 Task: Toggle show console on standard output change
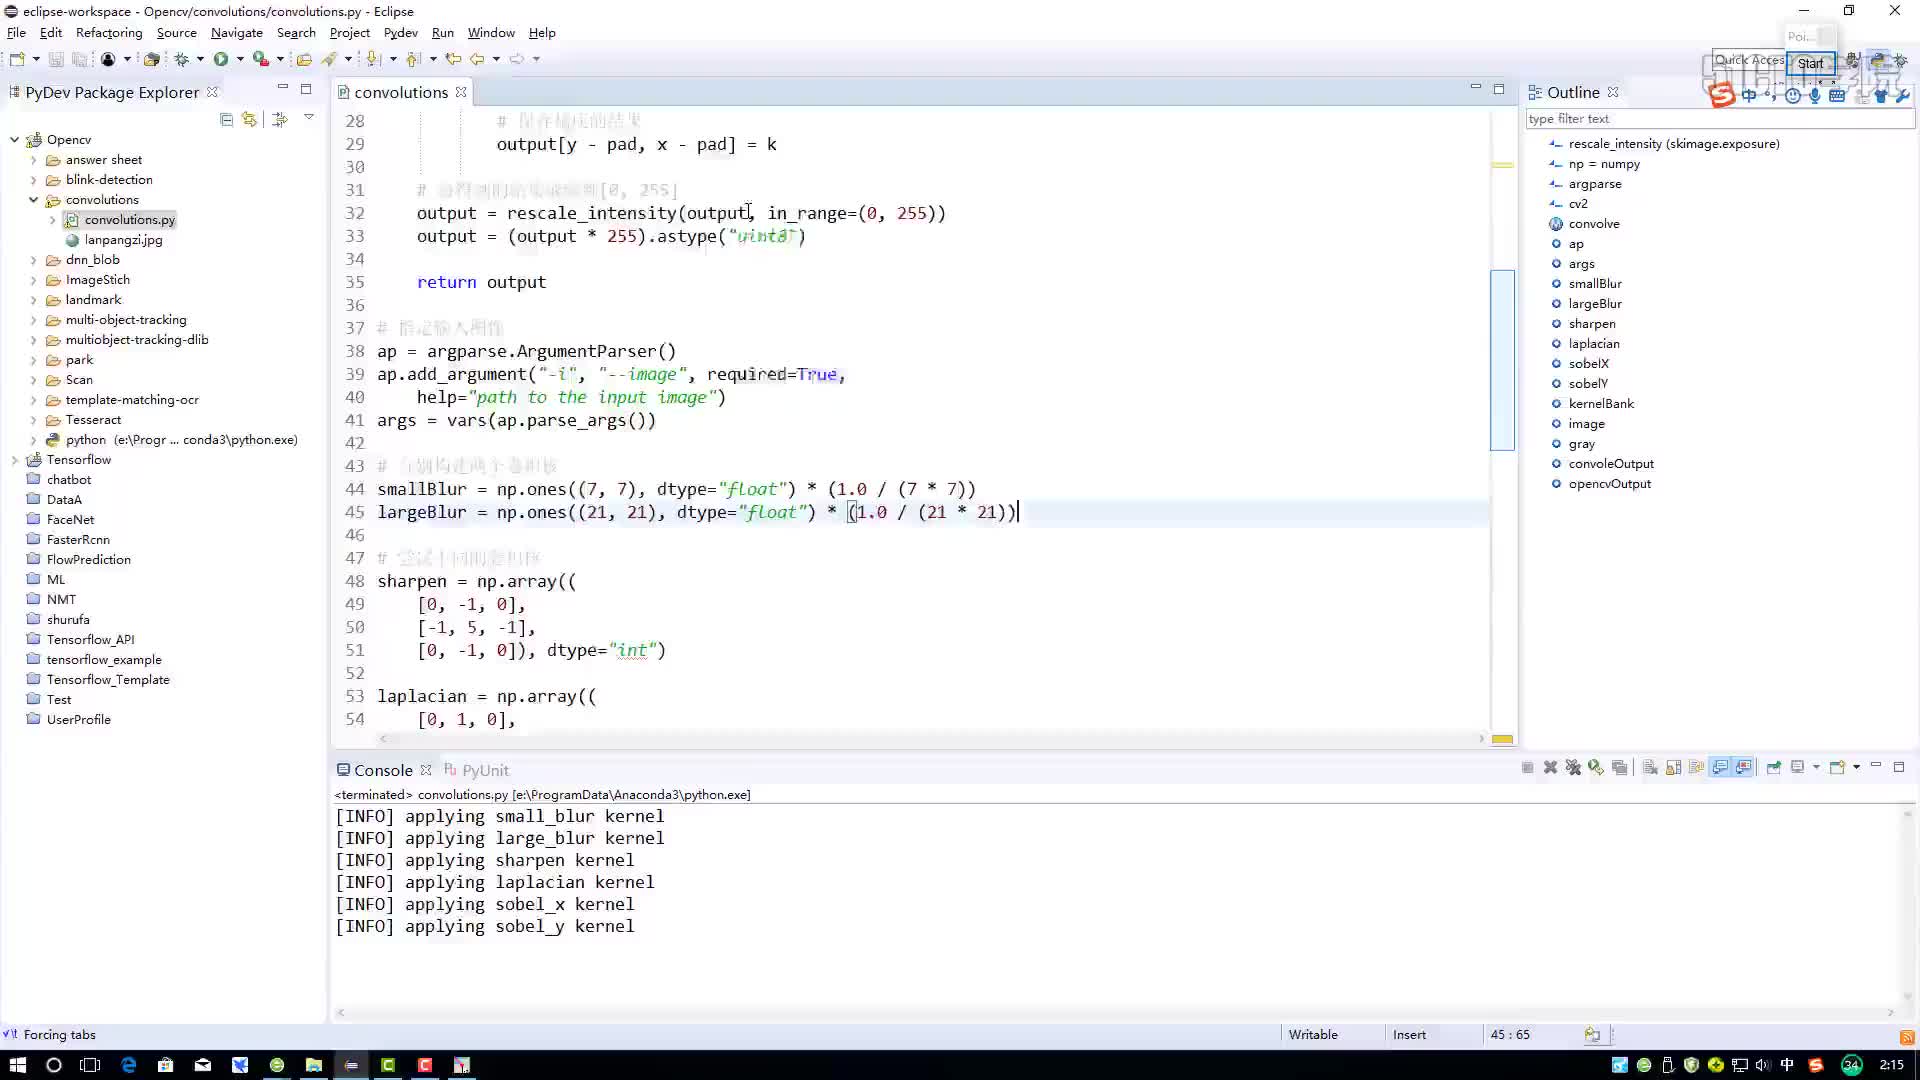pyautogui.click(x=1720, y=768)
